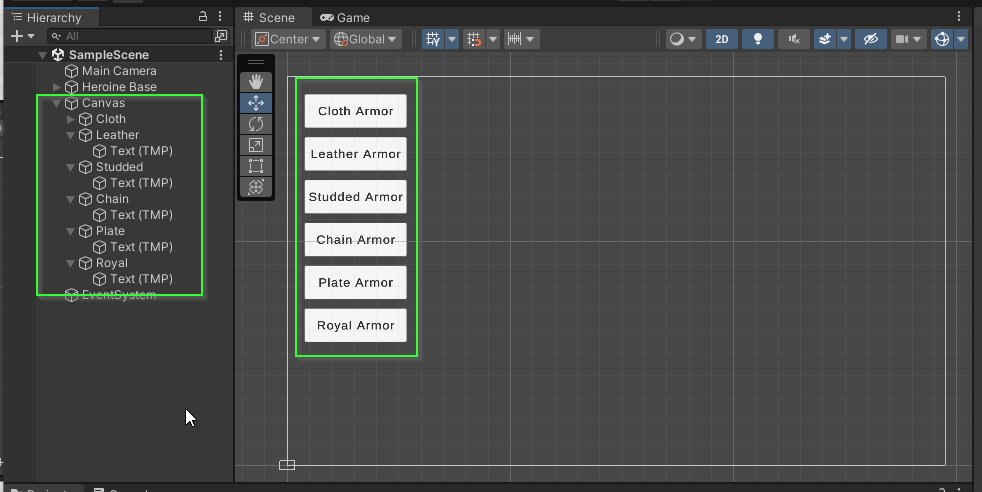
Task: Toggle hidden objects visibility in scene
Action: coord(870,39)
